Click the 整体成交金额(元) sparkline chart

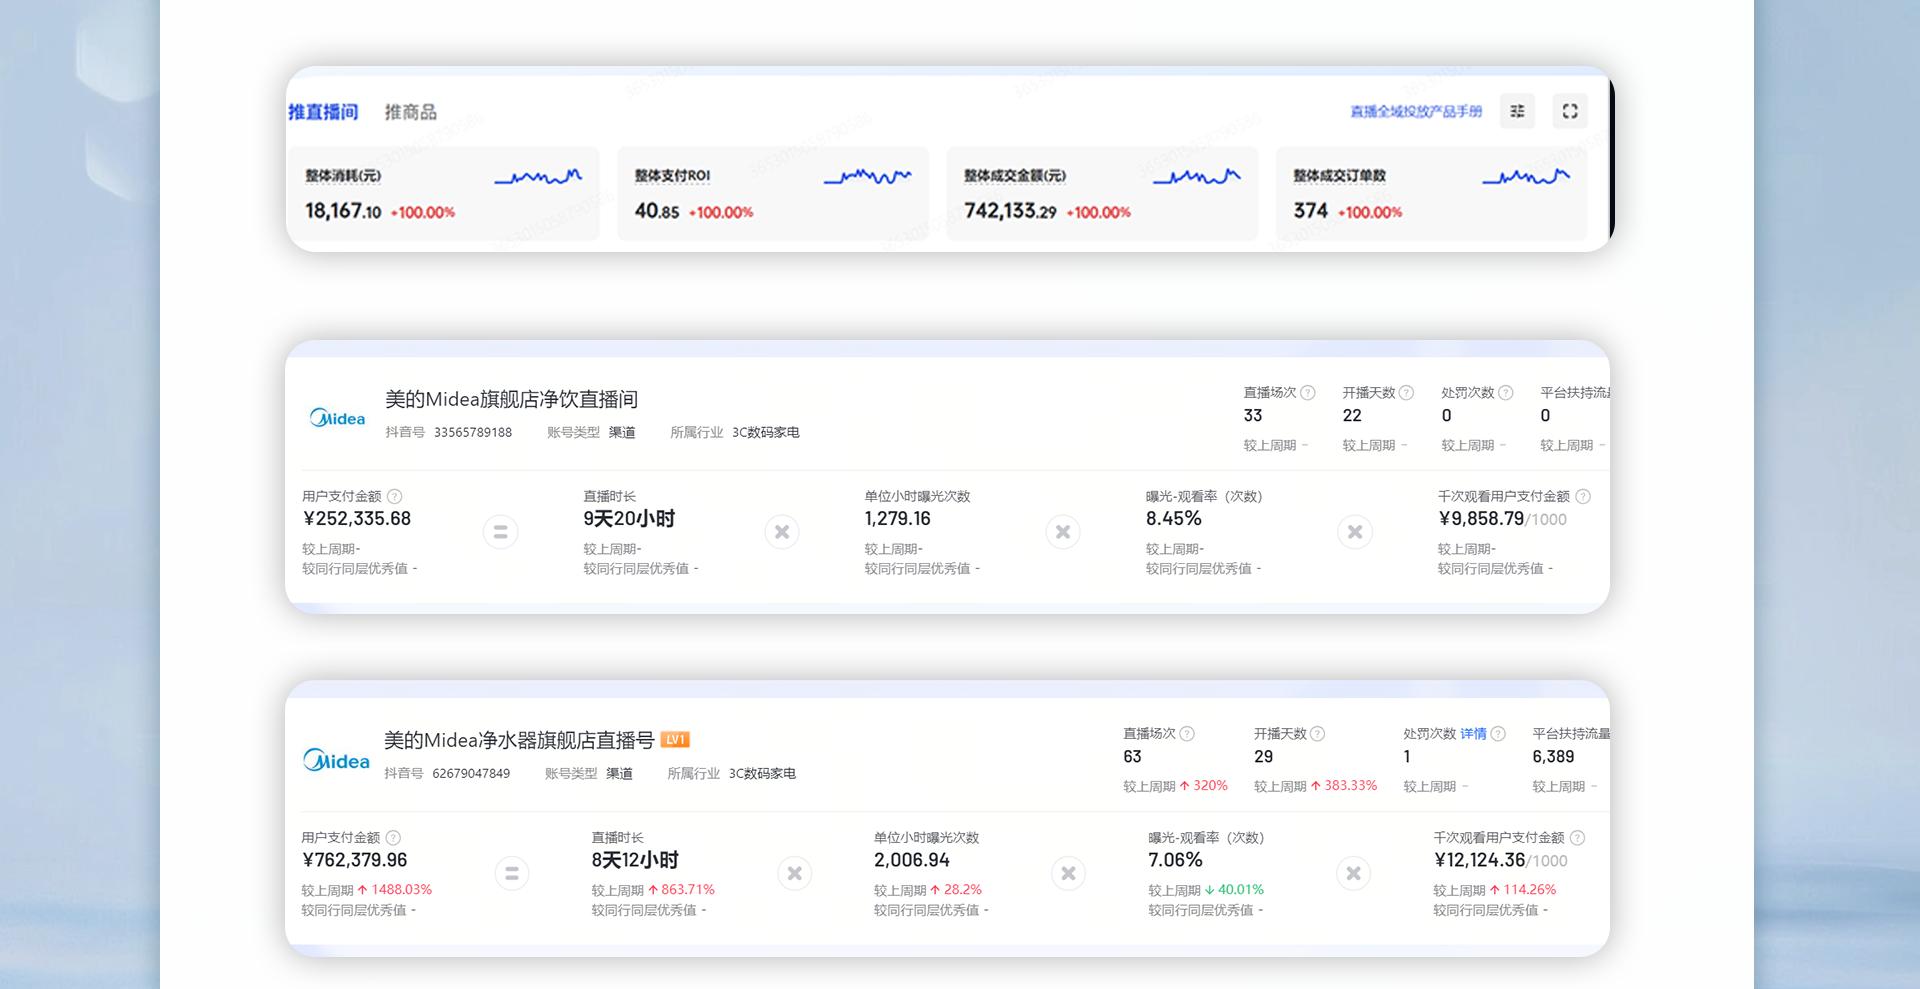(1196, 177)
